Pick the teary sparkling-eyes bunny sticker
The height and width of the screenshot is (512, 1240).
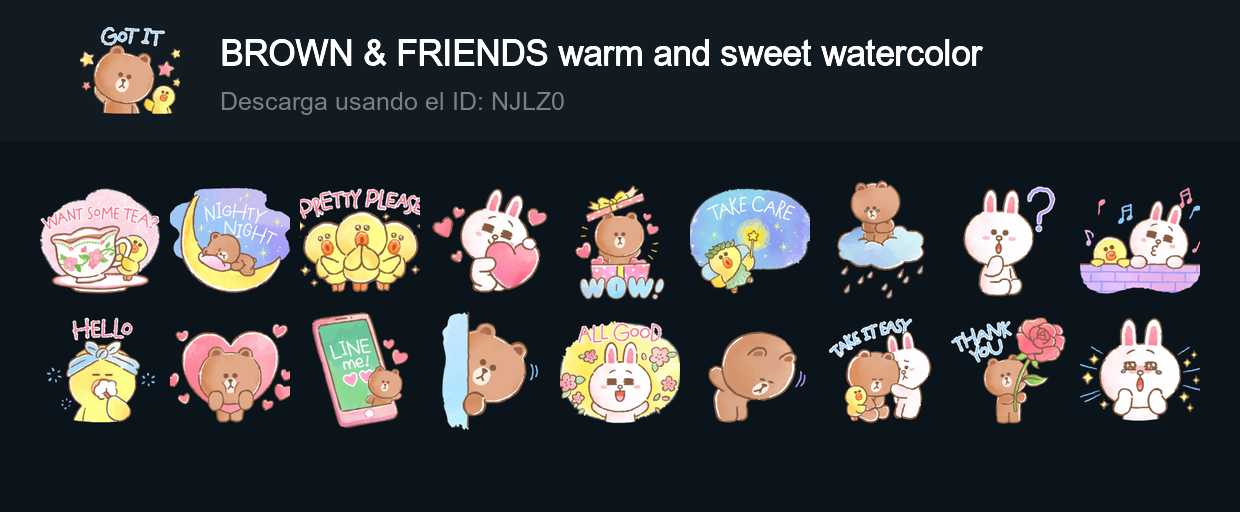(x=1140, y=369)
